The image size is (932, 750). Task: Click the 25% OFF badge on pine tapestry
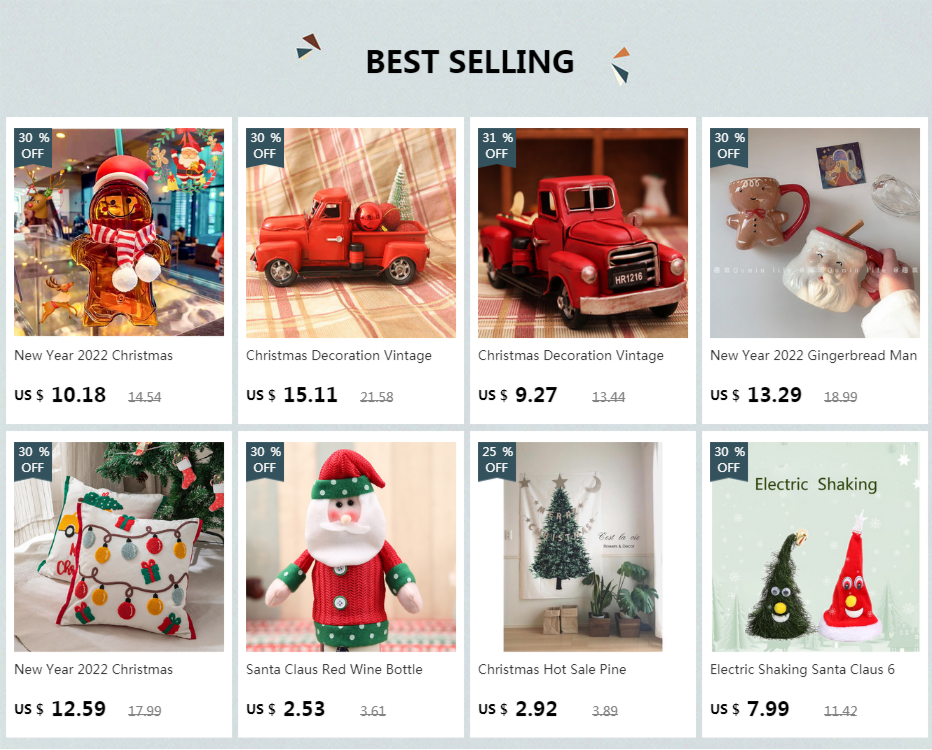coord(497,460)
